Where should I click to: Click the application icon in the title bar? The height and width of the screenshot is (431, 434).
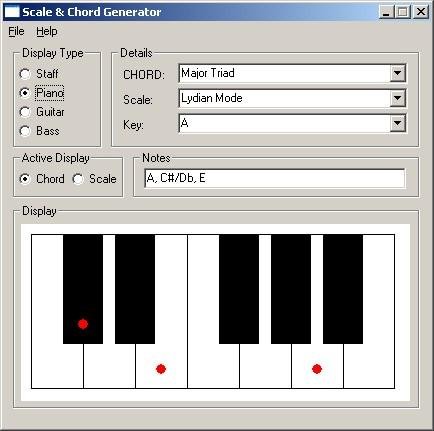tap(12, 12)
